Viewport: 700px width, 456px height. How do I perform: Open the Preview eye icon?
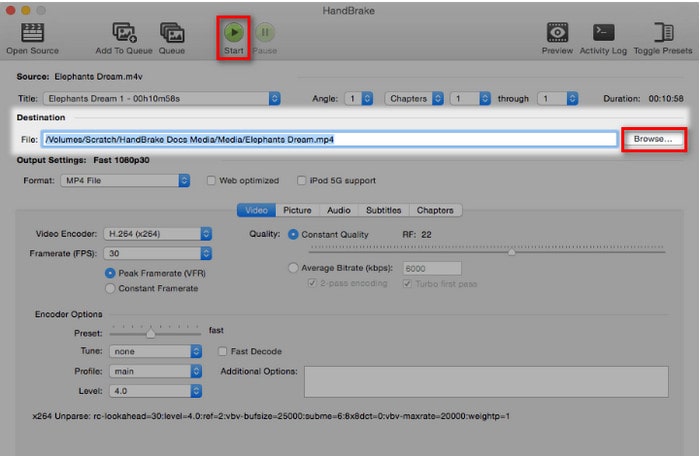[x=557, y=32]
